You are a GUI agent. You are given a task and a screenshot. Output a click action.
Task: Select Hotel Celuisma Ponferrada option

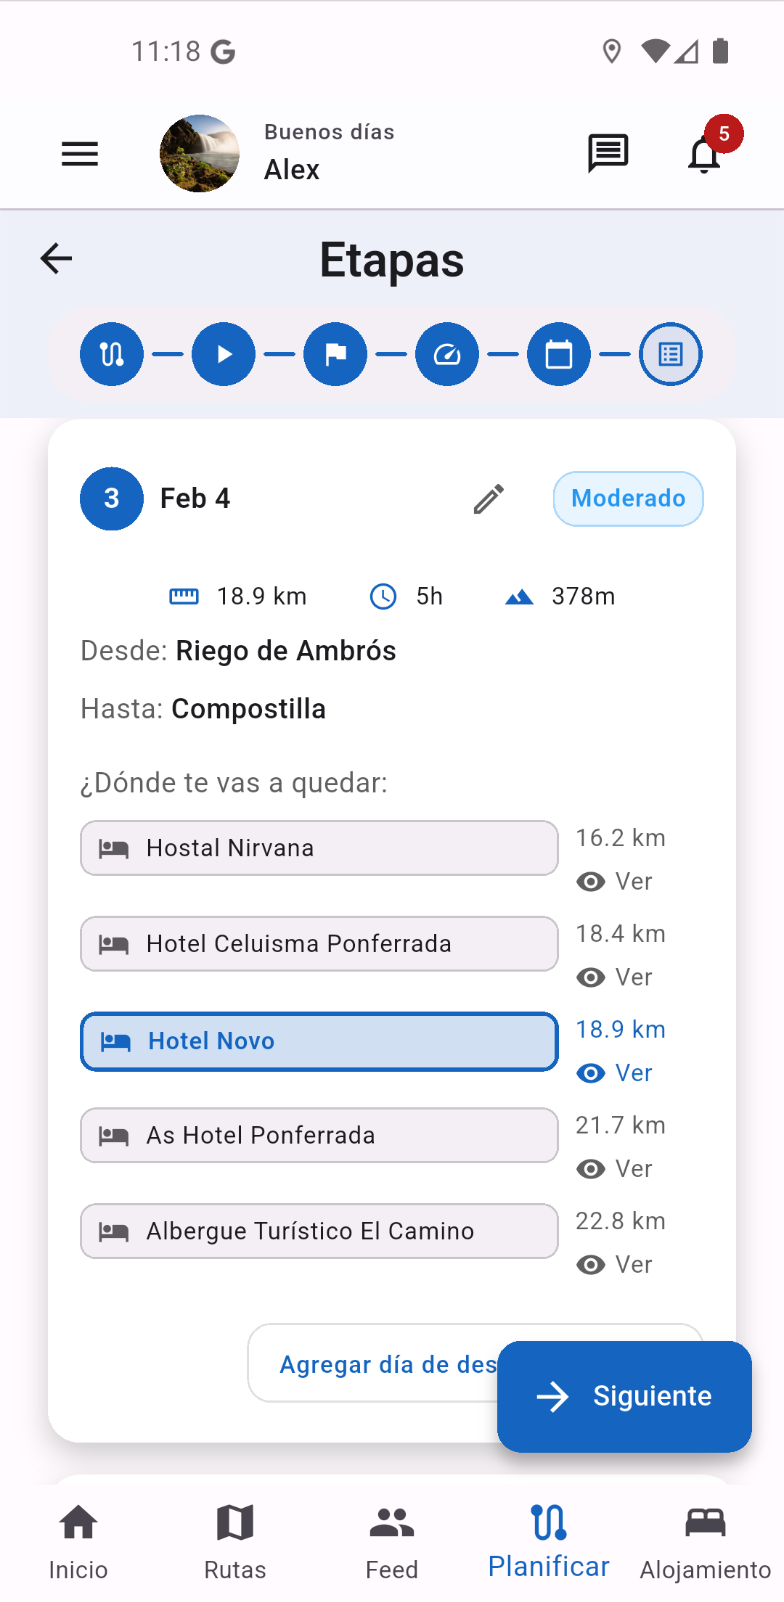point(319,944)
